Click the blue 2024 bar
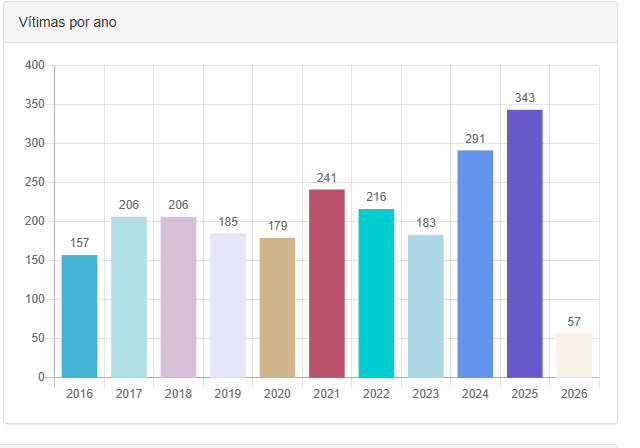This screenshot has height=448, width=640. point(475,264)
